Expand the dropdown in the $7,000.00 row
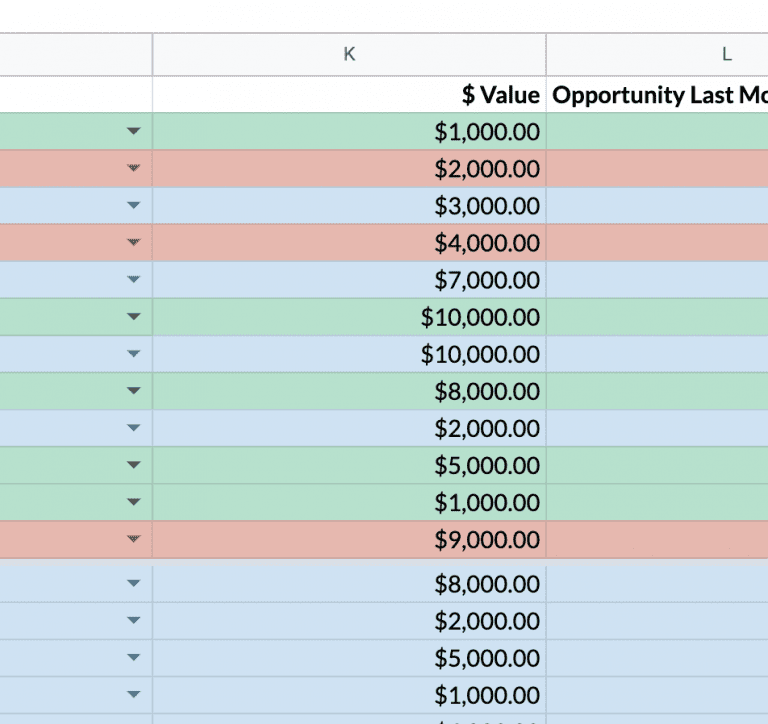 click(x=134, y=279)
